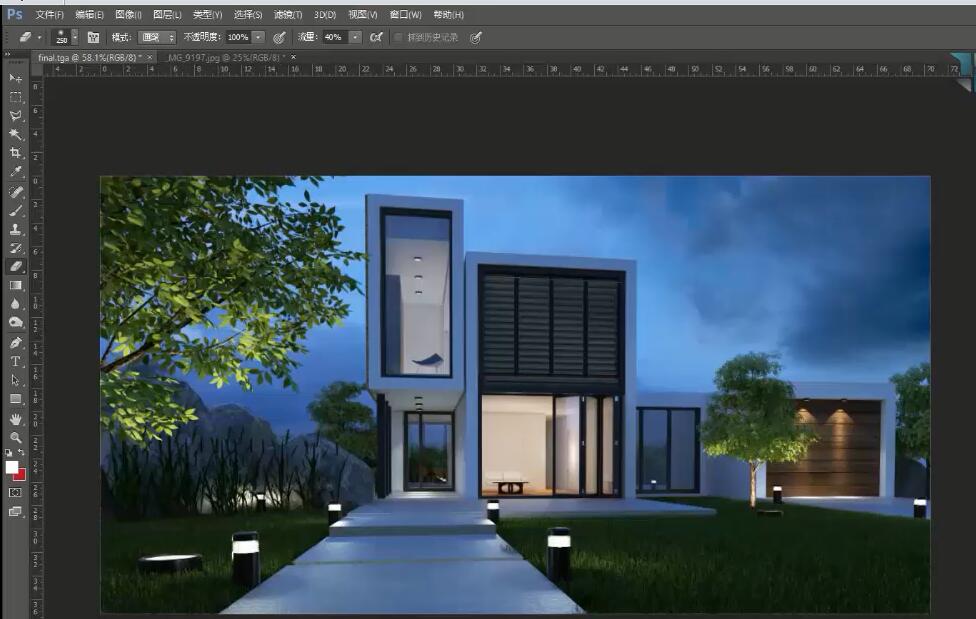The width and height of the screenshot is (976, 619).
Task: Open the 类型(Y) menu
Action: pyautogui.click(x=207, y=14)
